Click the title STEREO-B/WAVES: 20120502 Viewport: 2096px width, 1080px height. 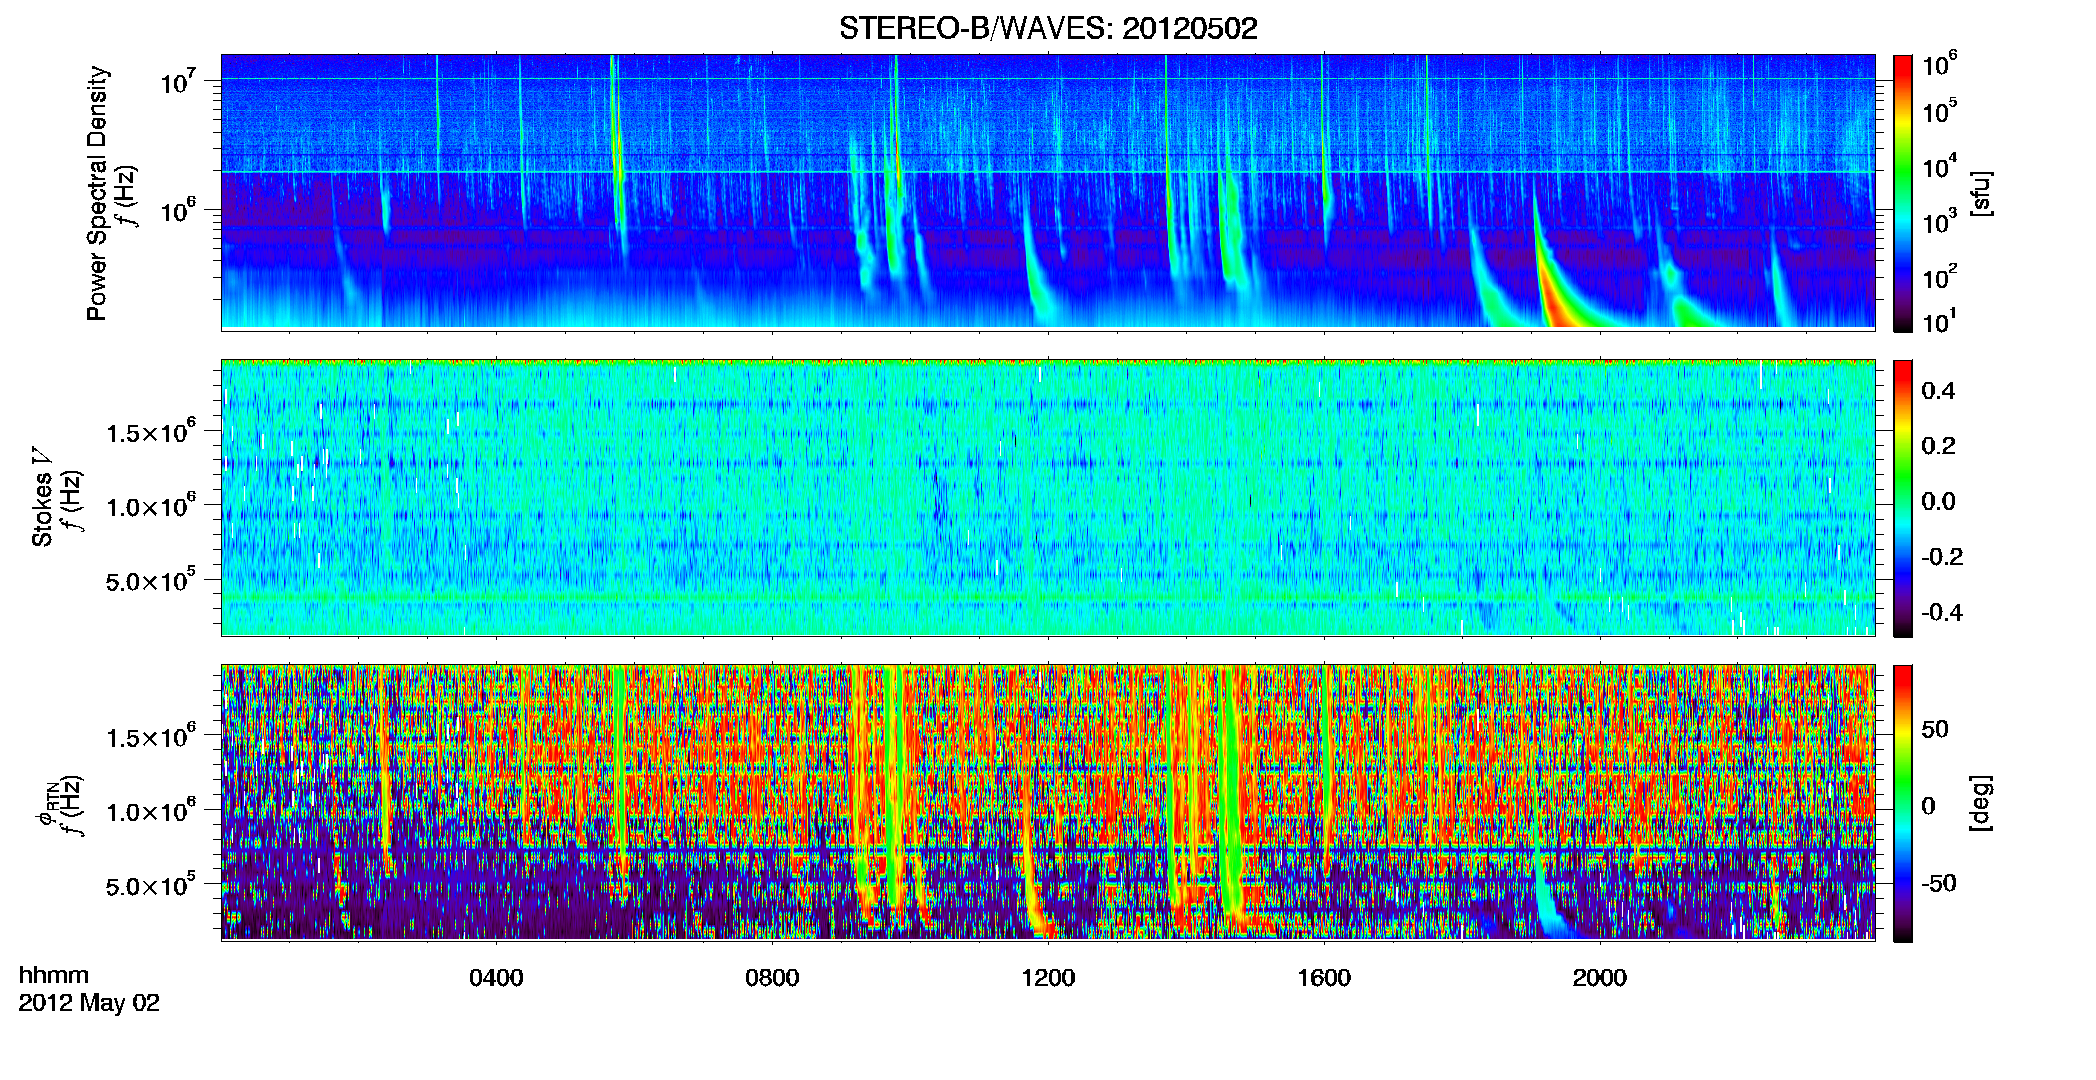point(1048,28)
